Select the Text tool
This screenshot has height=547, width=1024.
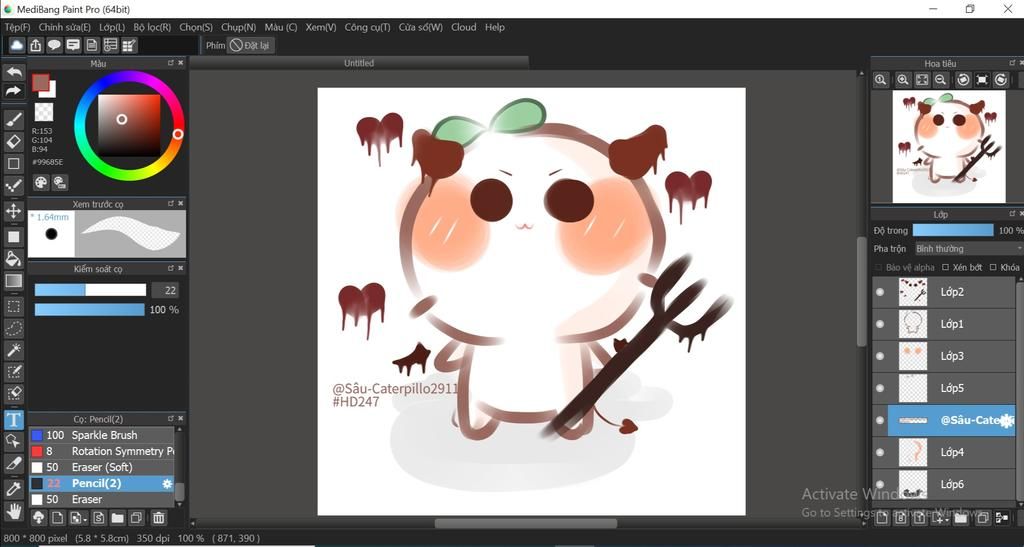point(14,420)
